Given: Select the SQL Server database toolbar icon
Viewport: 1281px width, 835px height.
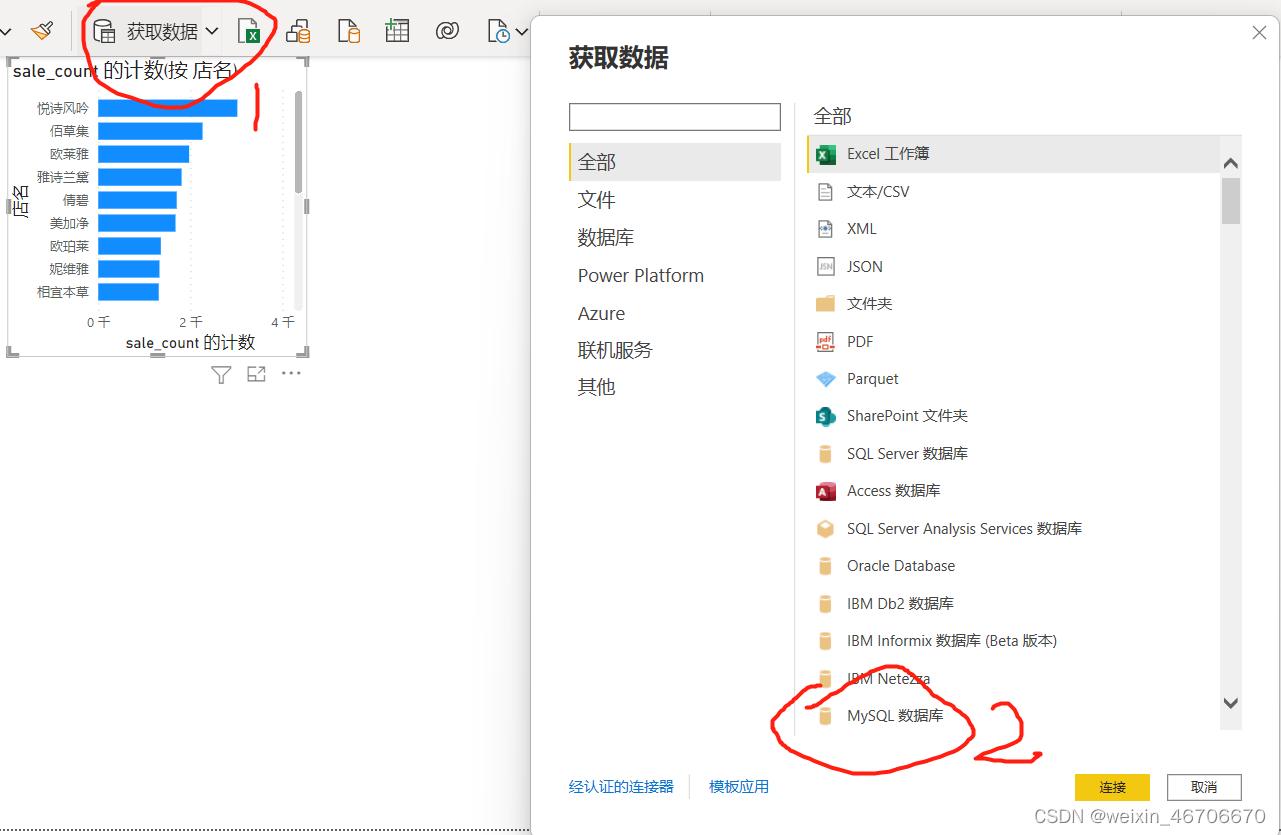Looking at the screenshot, I should coord(298,31).
